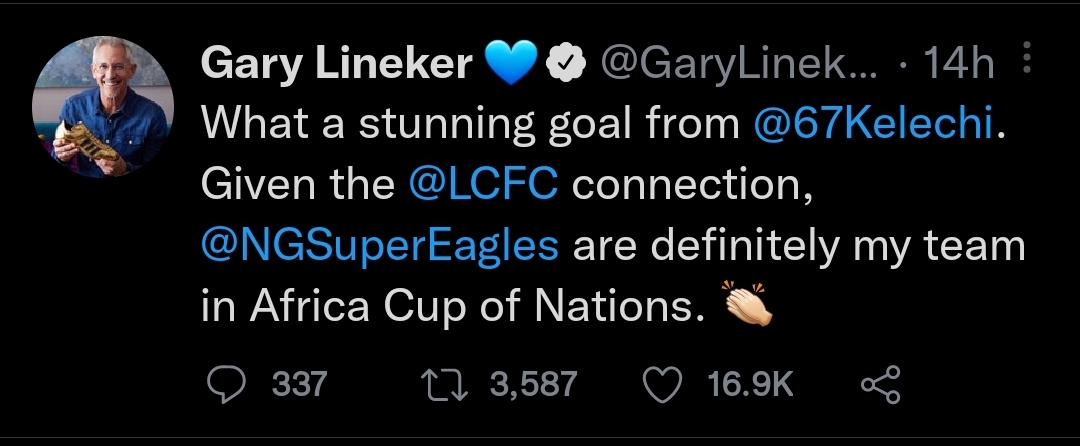Click the 337 replies count

301,384
